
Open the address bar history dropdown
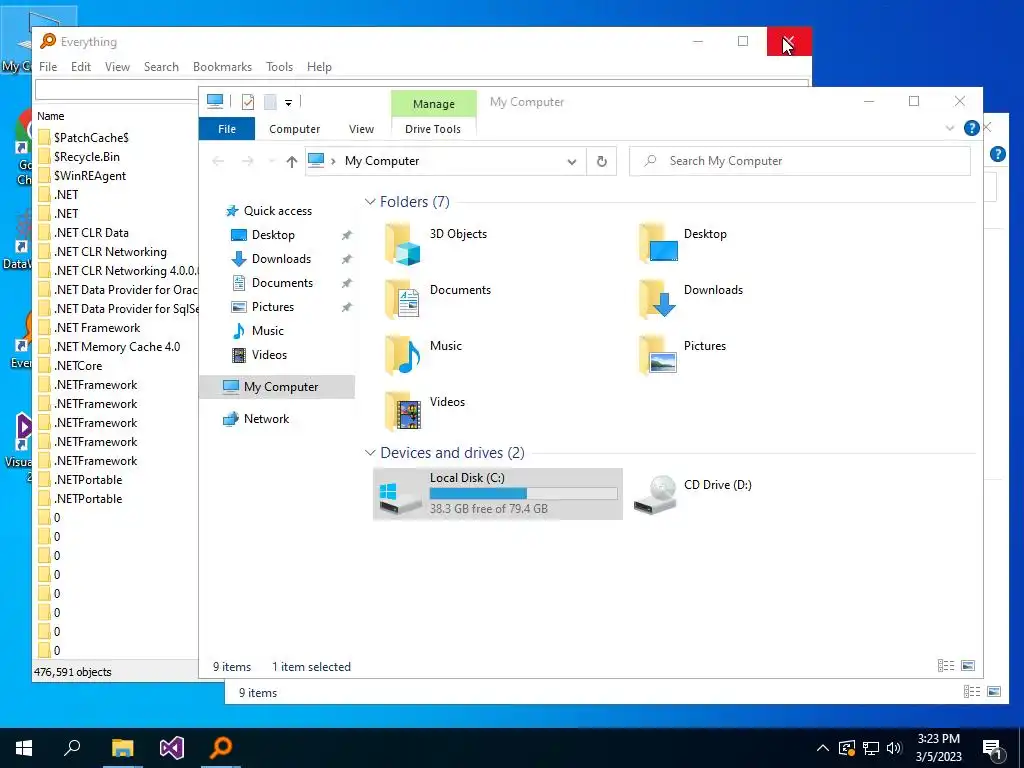tap(571, 162)
